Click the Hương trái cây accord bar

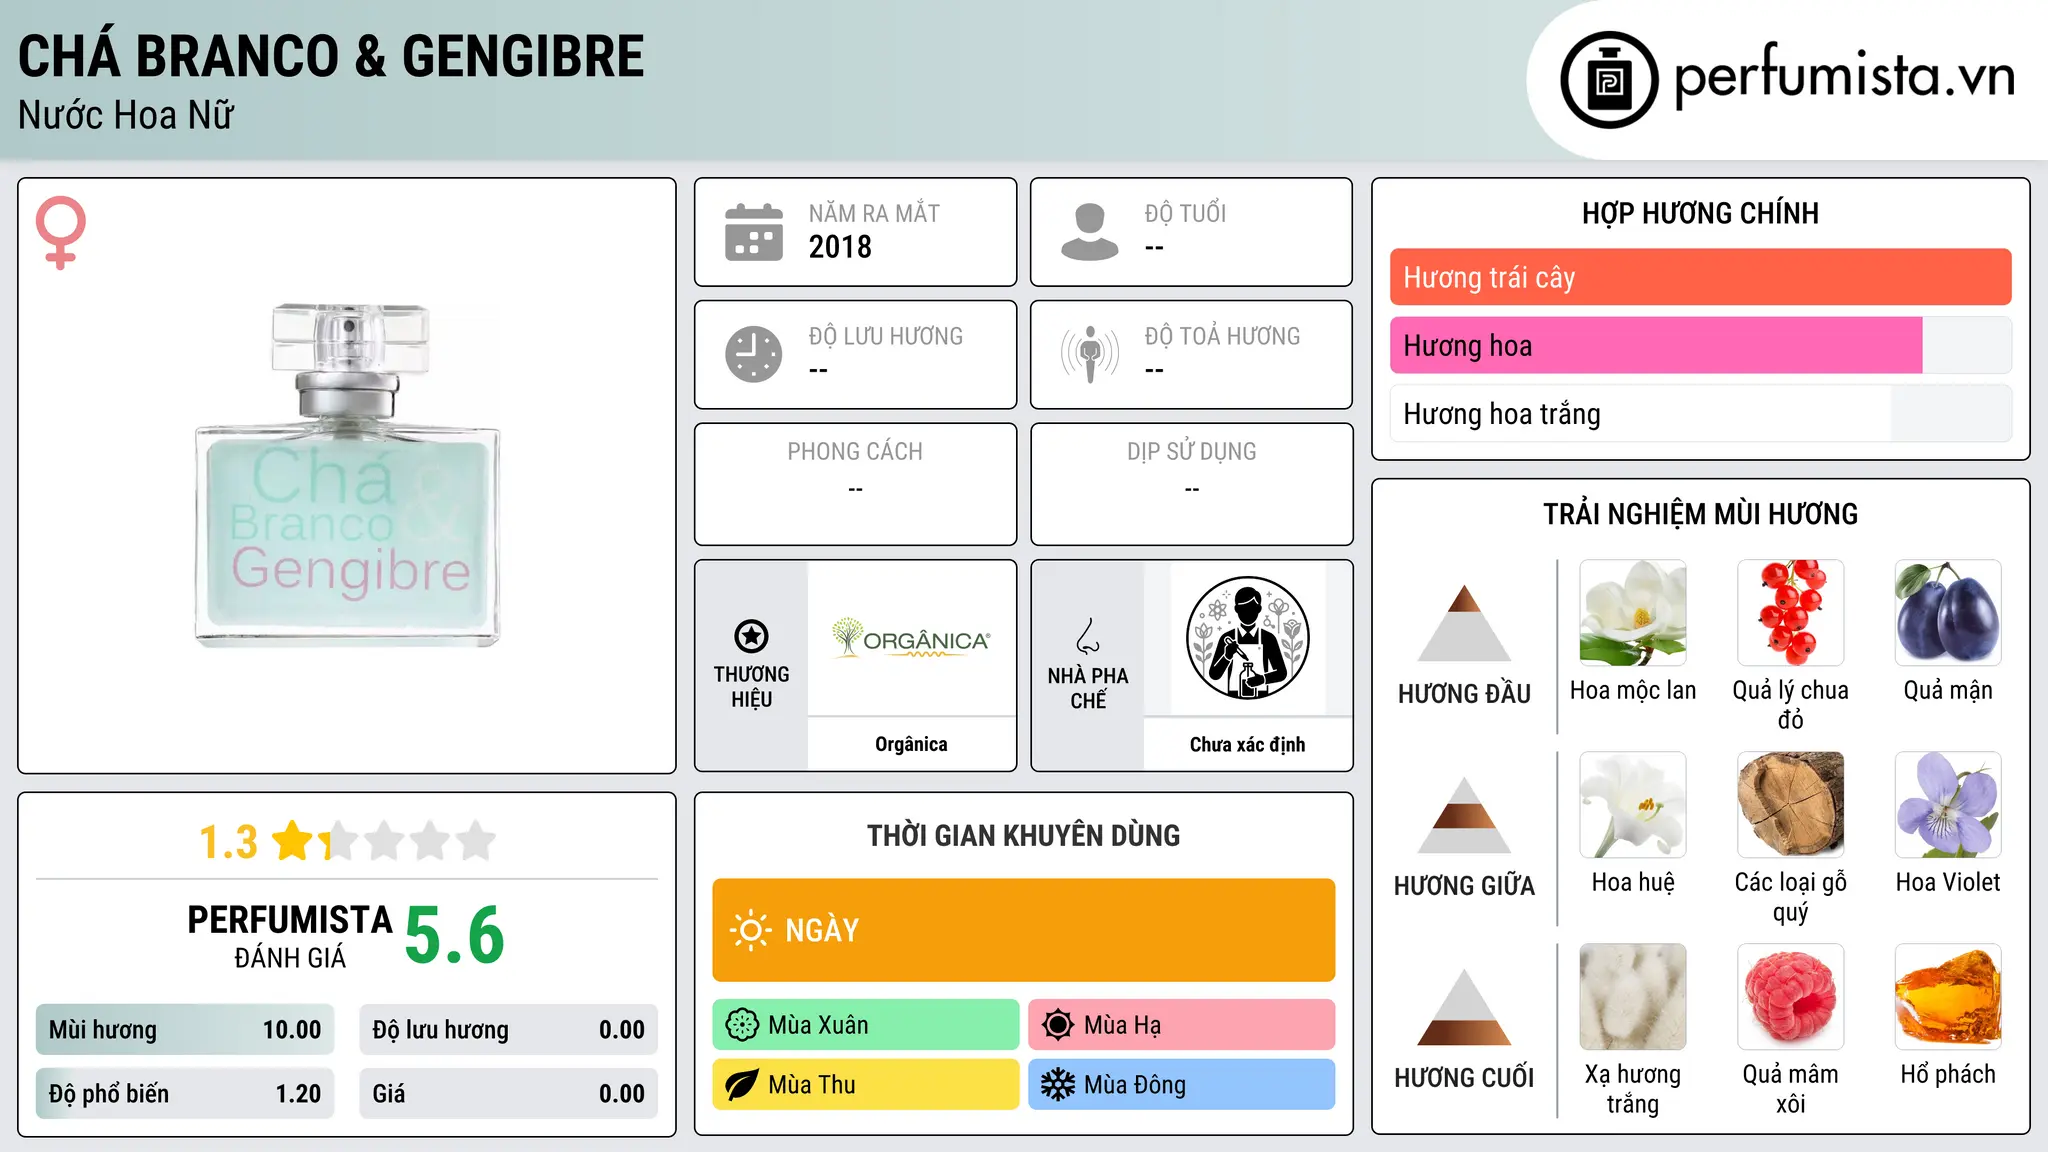(1700, 277)
